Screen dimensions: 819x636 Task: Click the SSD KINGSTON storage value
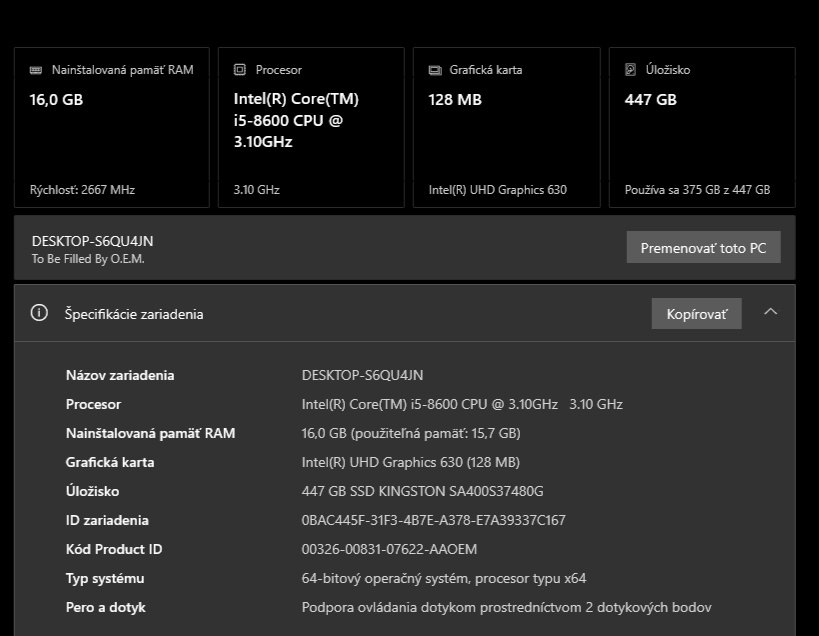(422, 491)
